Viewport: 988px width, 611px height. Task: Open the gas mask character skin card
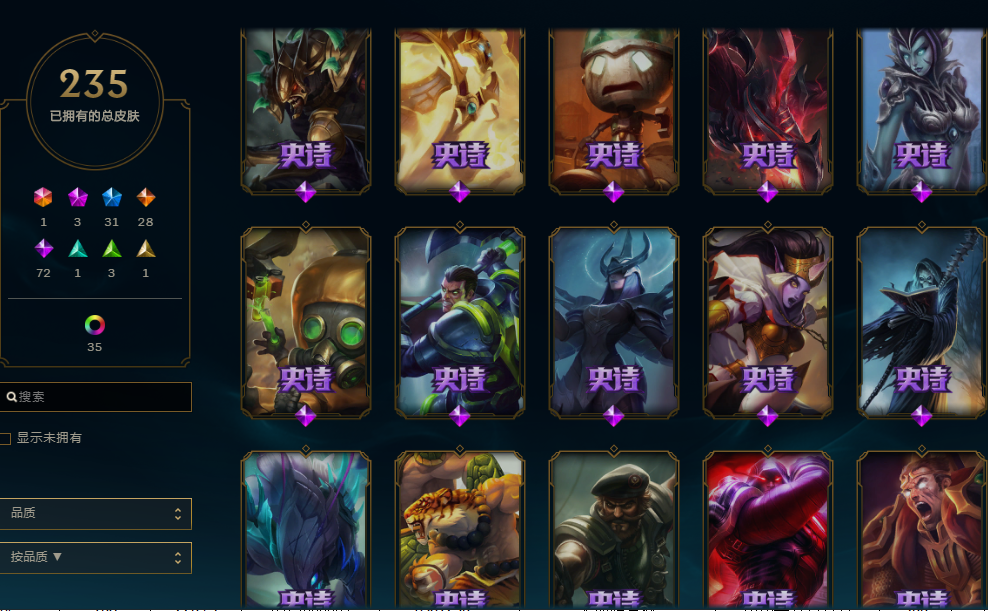coord(306,323)
